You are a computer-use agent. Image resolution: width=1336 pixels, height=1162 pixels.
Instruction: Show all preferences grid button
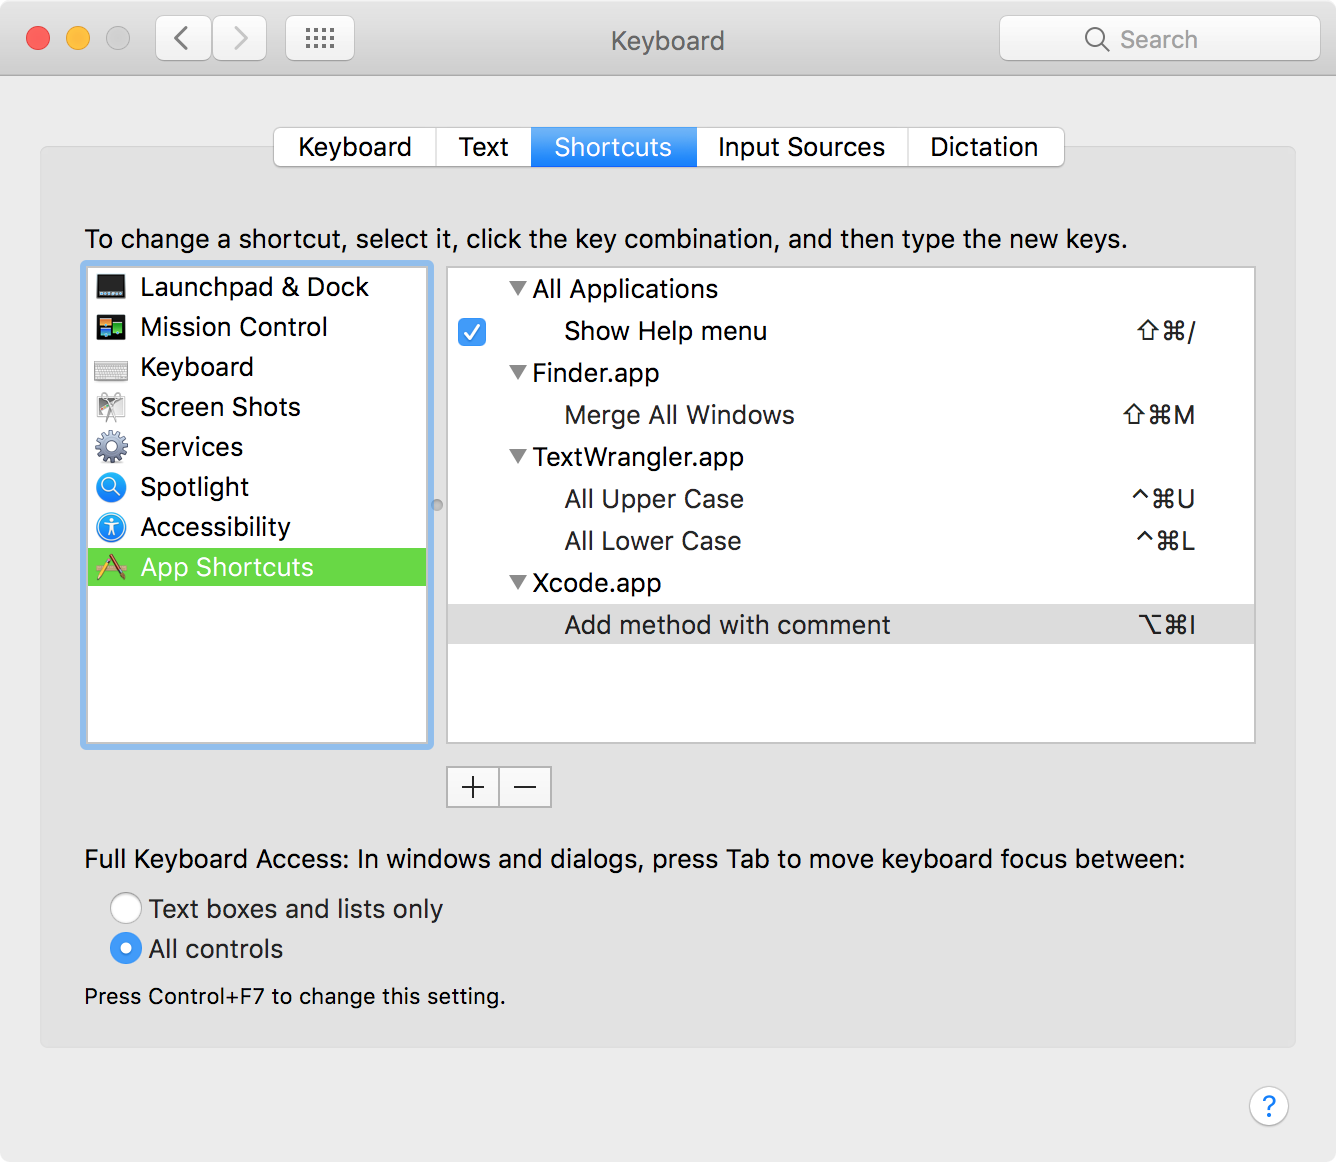coord(320,39)
